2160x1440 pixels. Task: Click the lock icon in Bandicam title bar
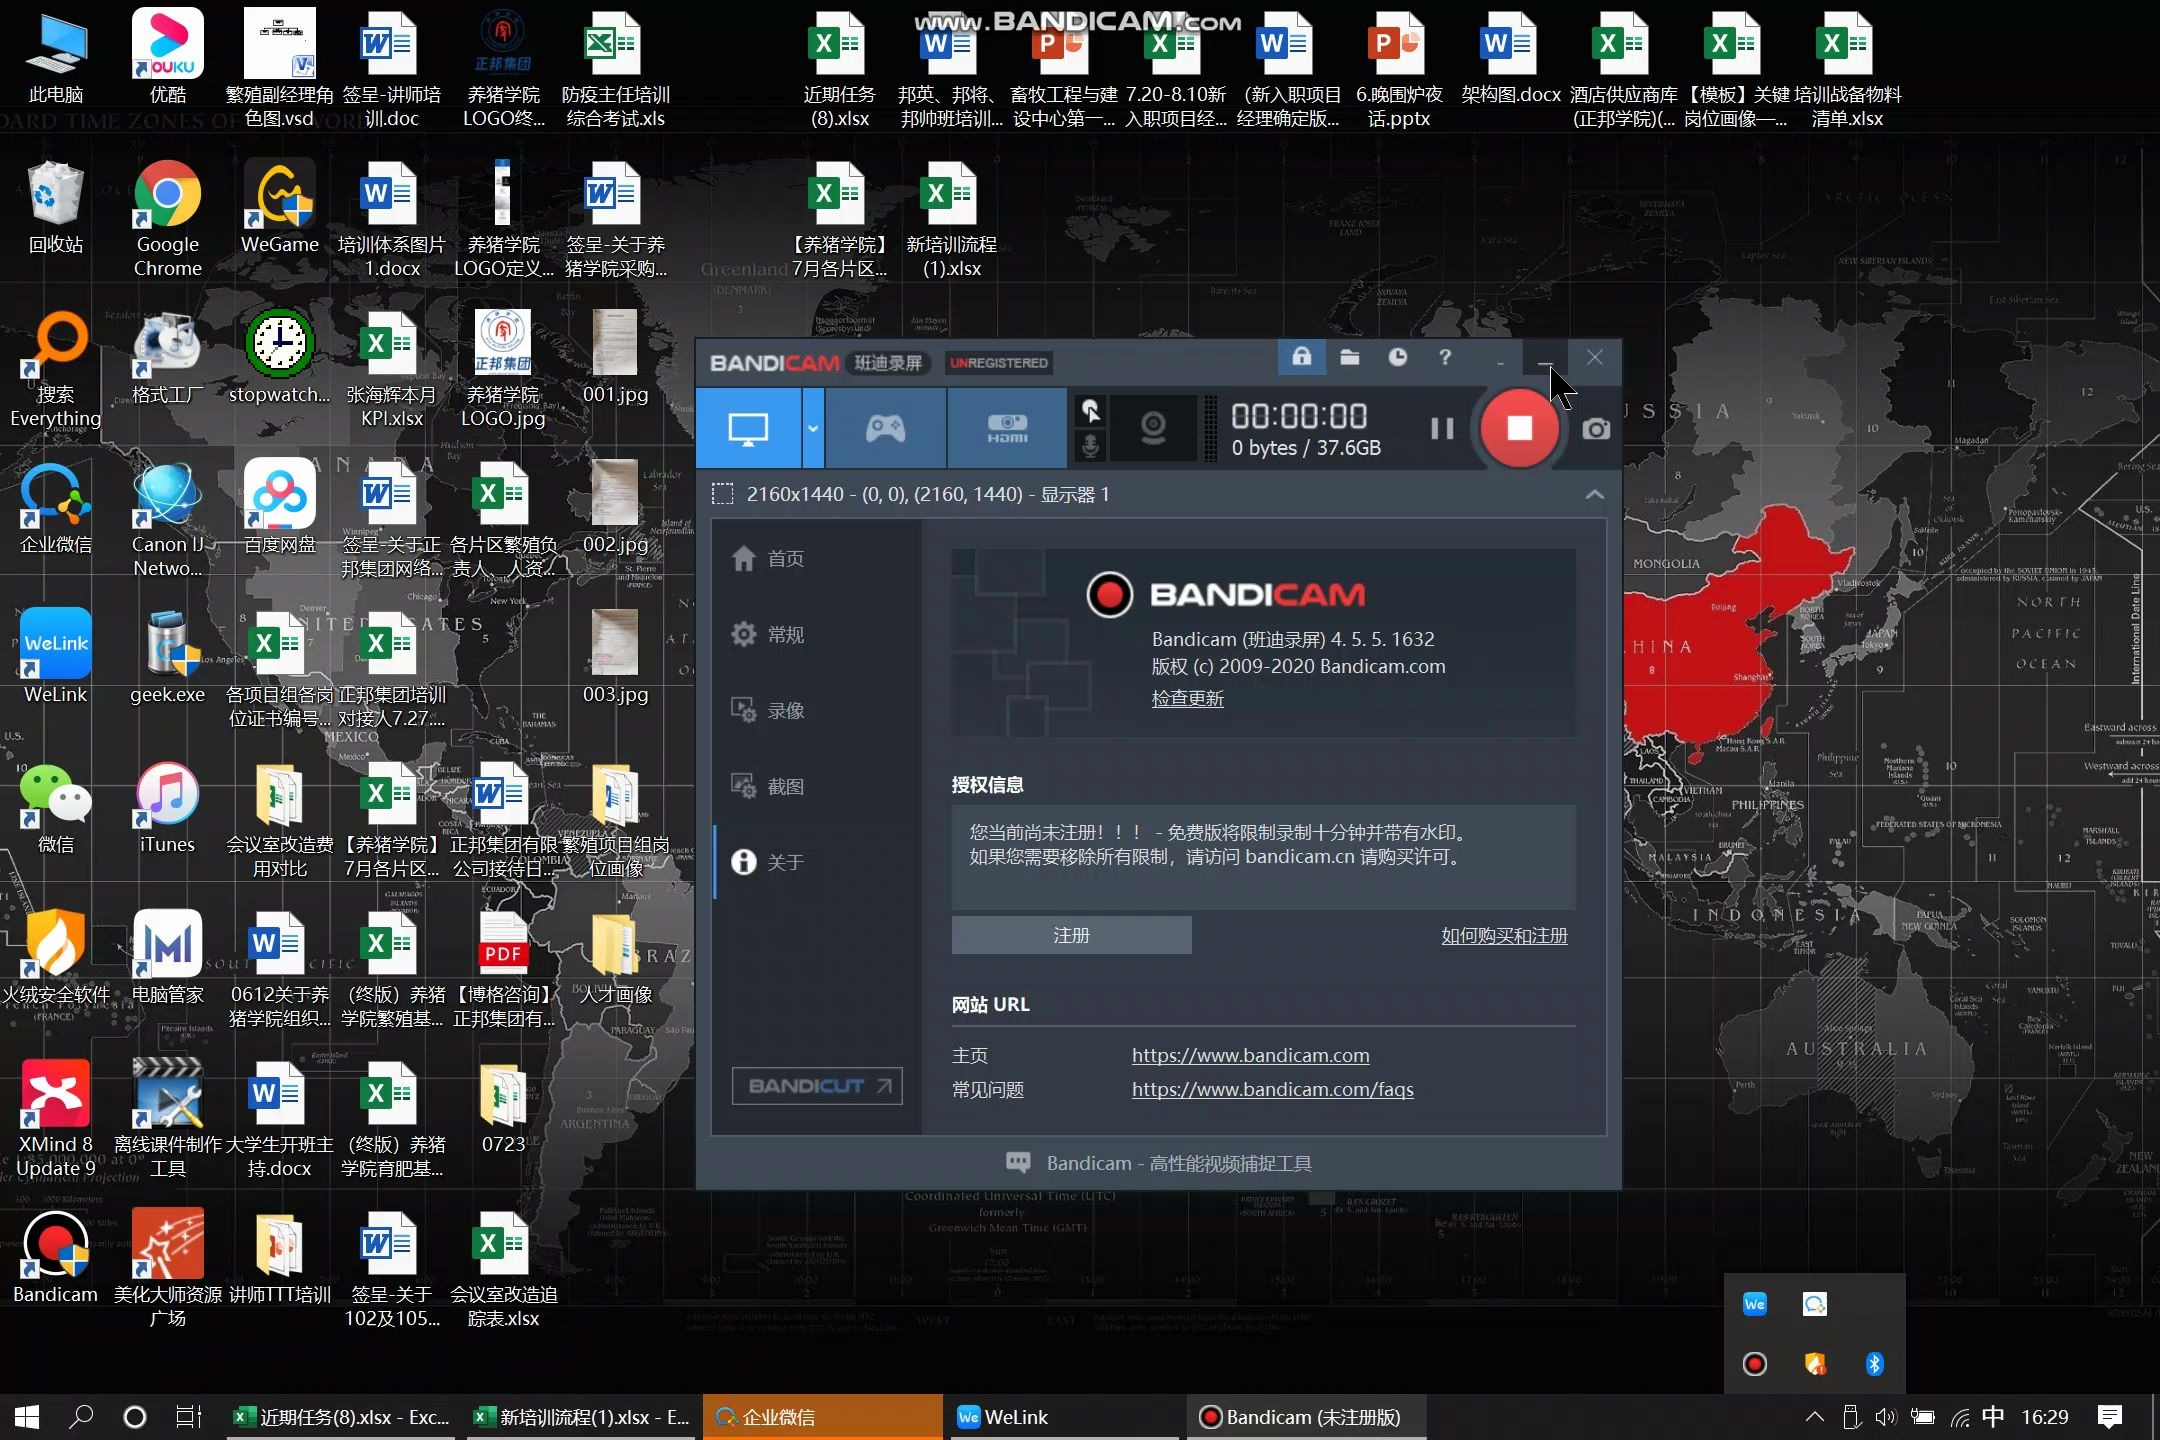[1301, 357]
